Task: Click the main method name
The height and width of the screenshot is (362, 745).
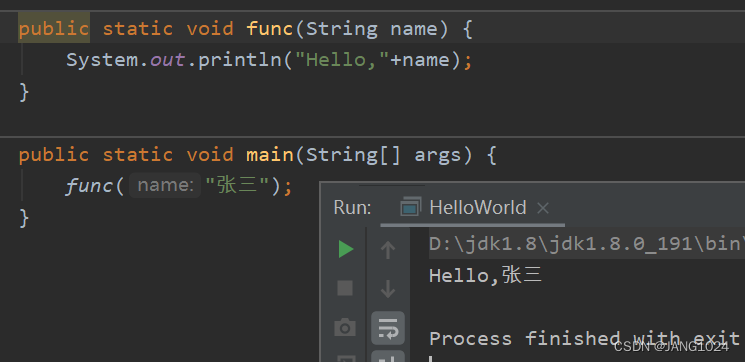Action: click(x=270, y=155)
